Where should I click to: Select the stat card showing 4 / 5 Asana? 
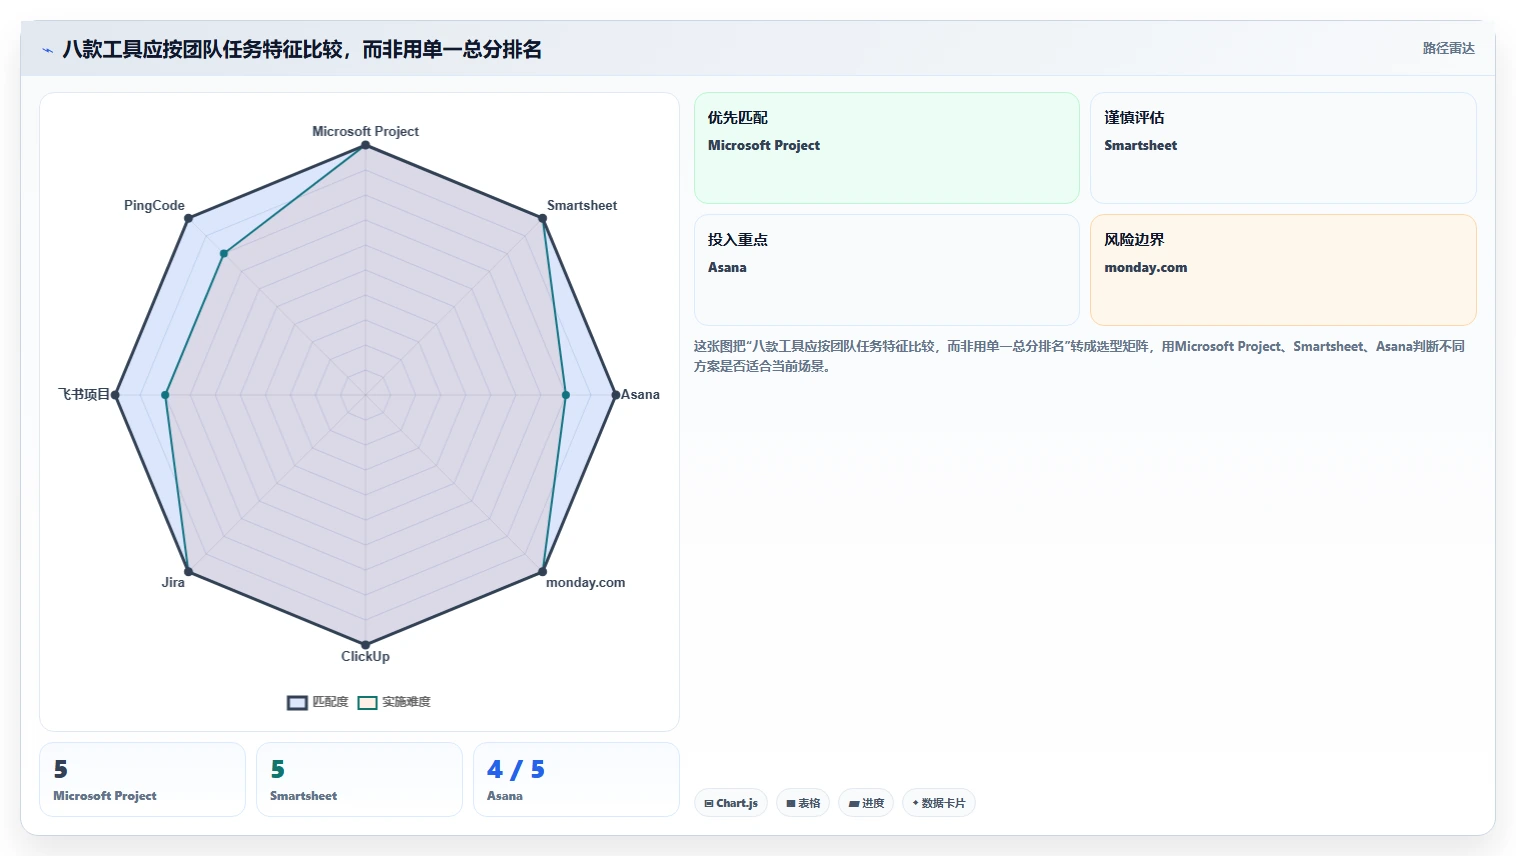click(x=576, y=780)
